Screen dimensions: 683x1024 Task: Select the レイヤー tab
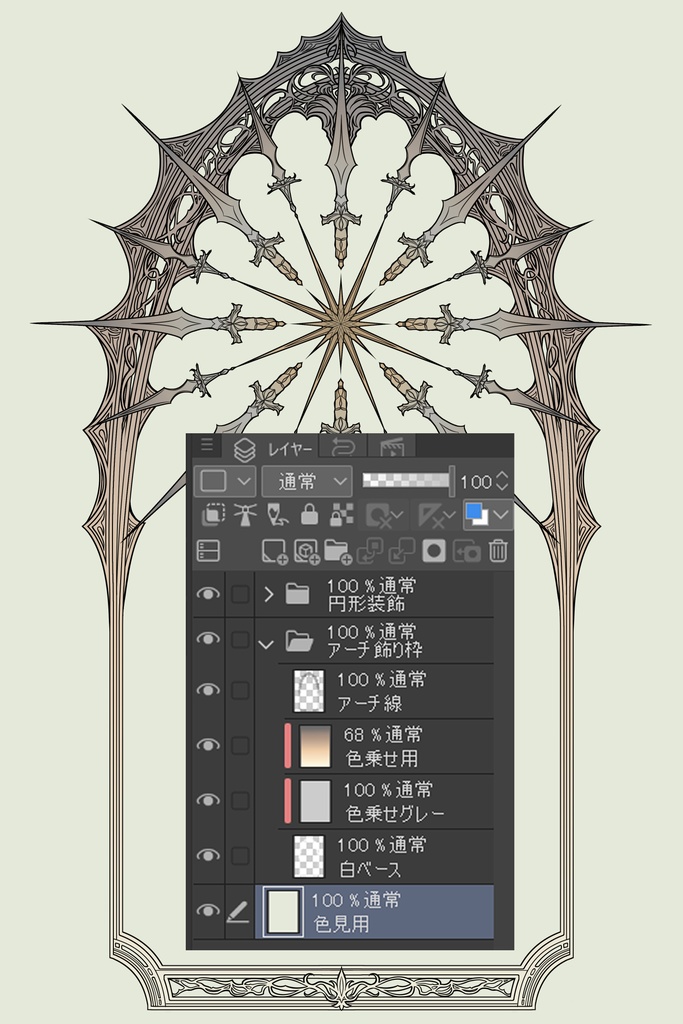[275, 449]
